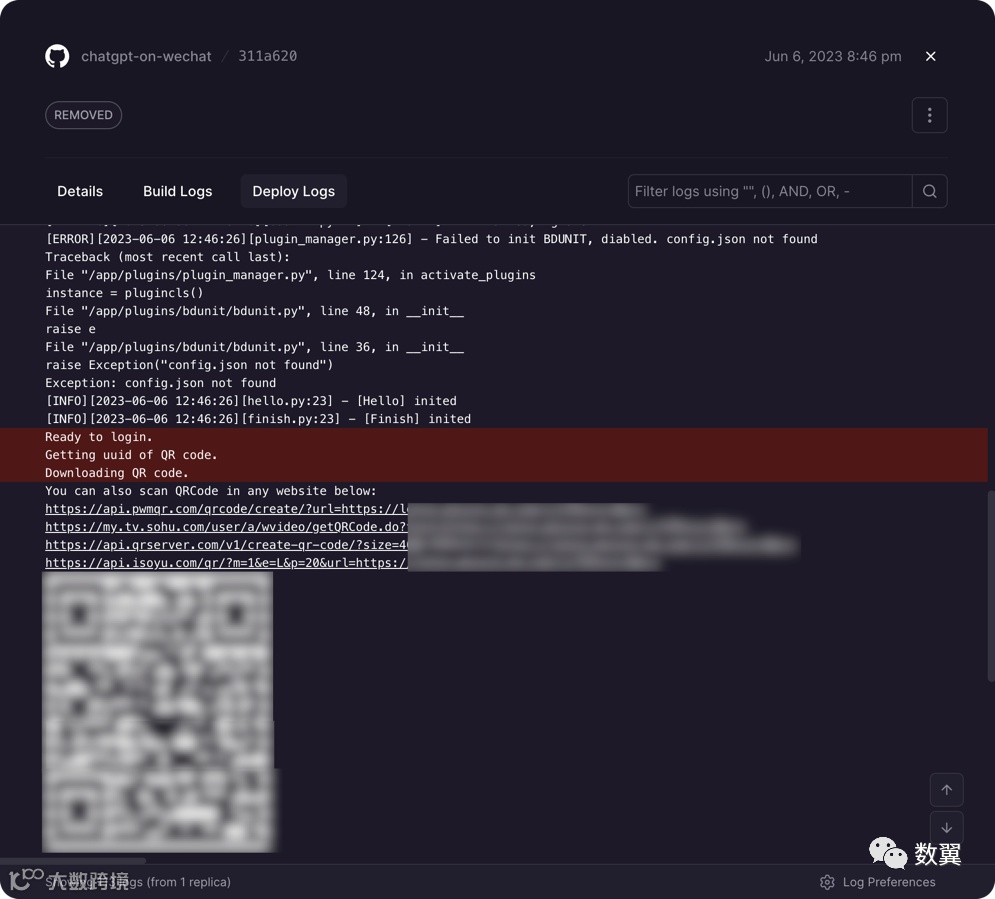
Task: Click the 'raise e' log line
Action: [x=70, y=329]
